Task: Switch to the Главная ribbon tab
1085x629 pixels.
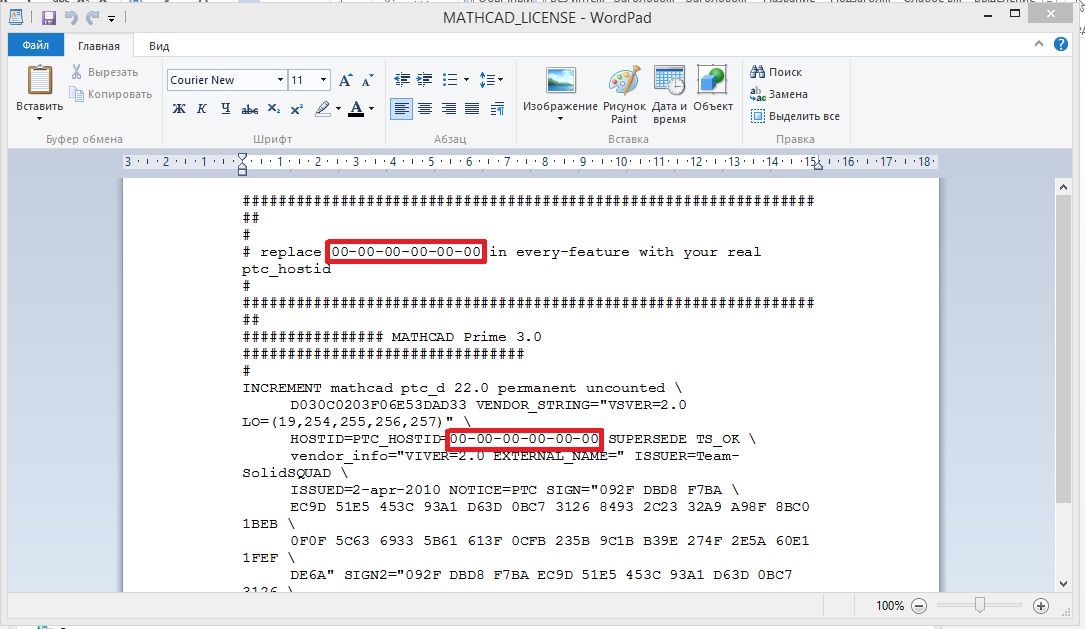Action: tap(99, 46)
